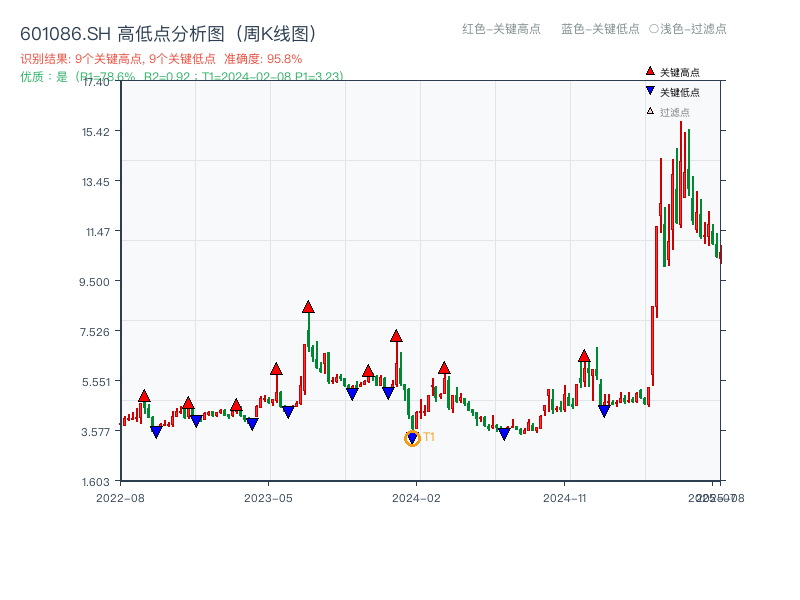Click the leftmost red 关键高点 triangle on the chart

pos(144,395)
